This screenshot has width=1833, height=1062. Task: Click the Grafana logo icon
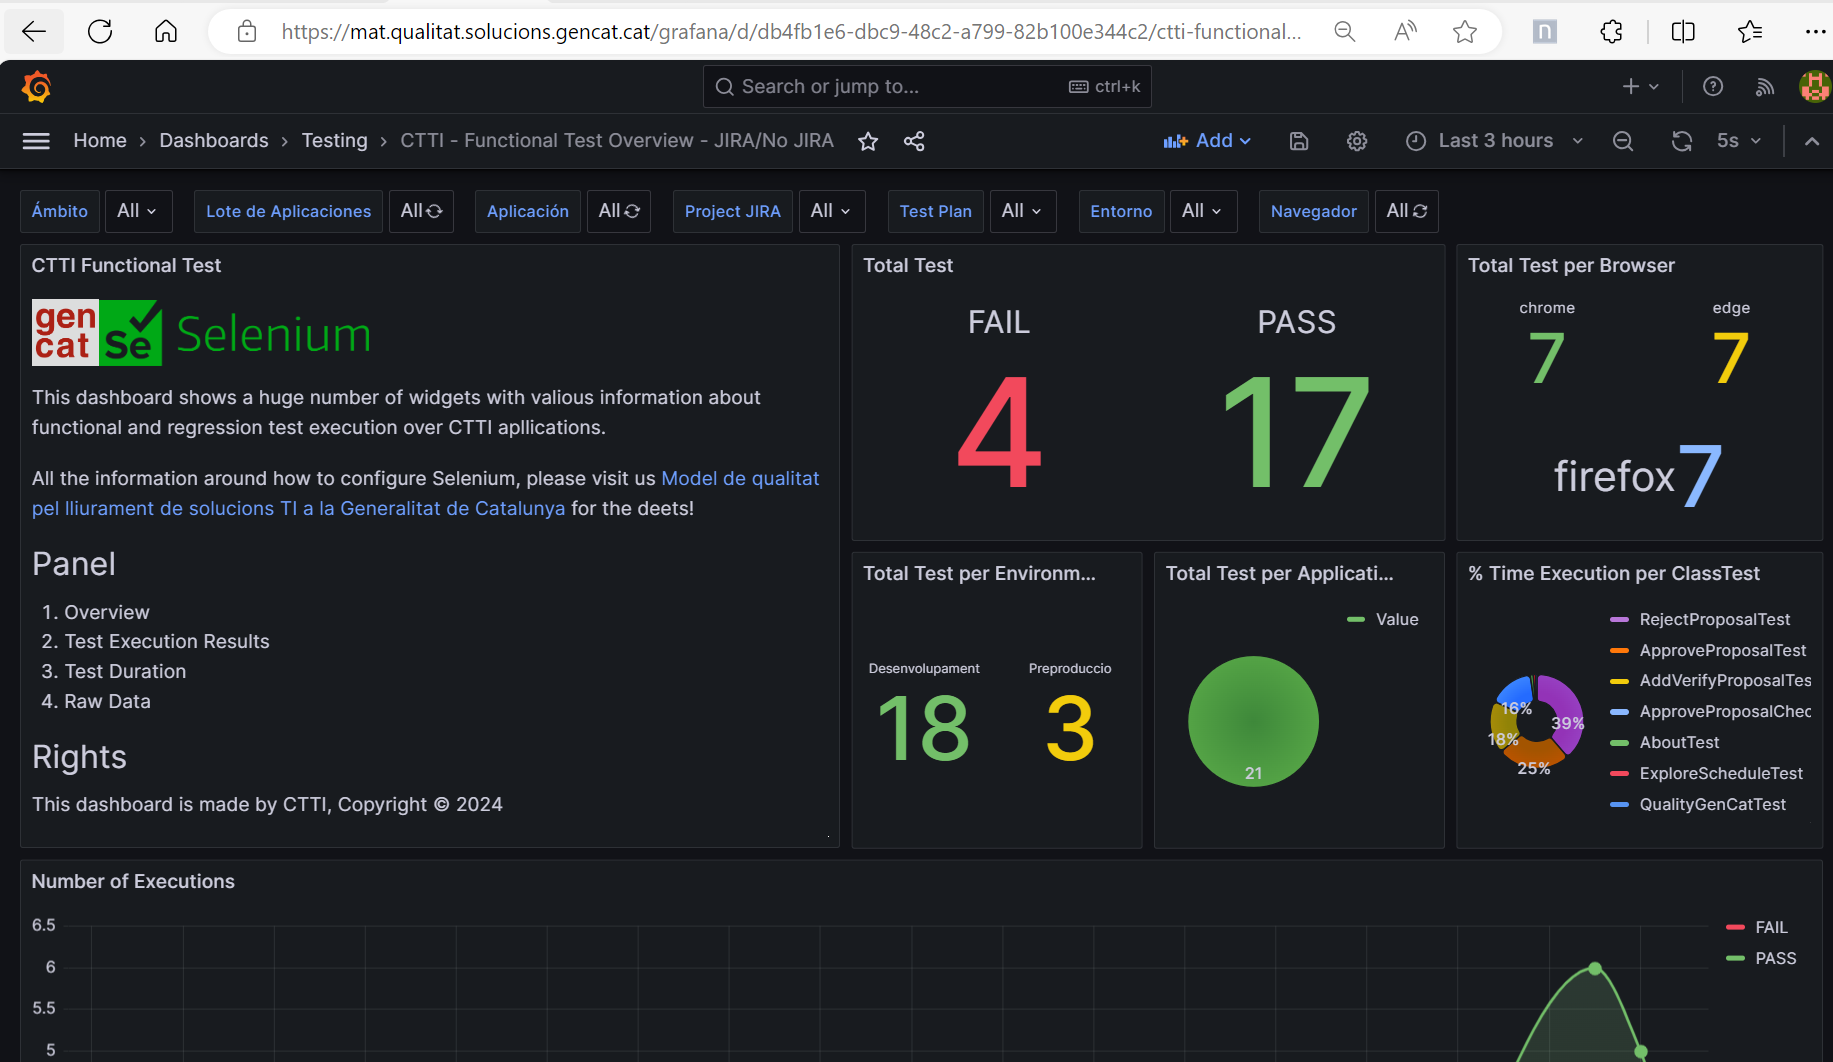click(37, 87)
